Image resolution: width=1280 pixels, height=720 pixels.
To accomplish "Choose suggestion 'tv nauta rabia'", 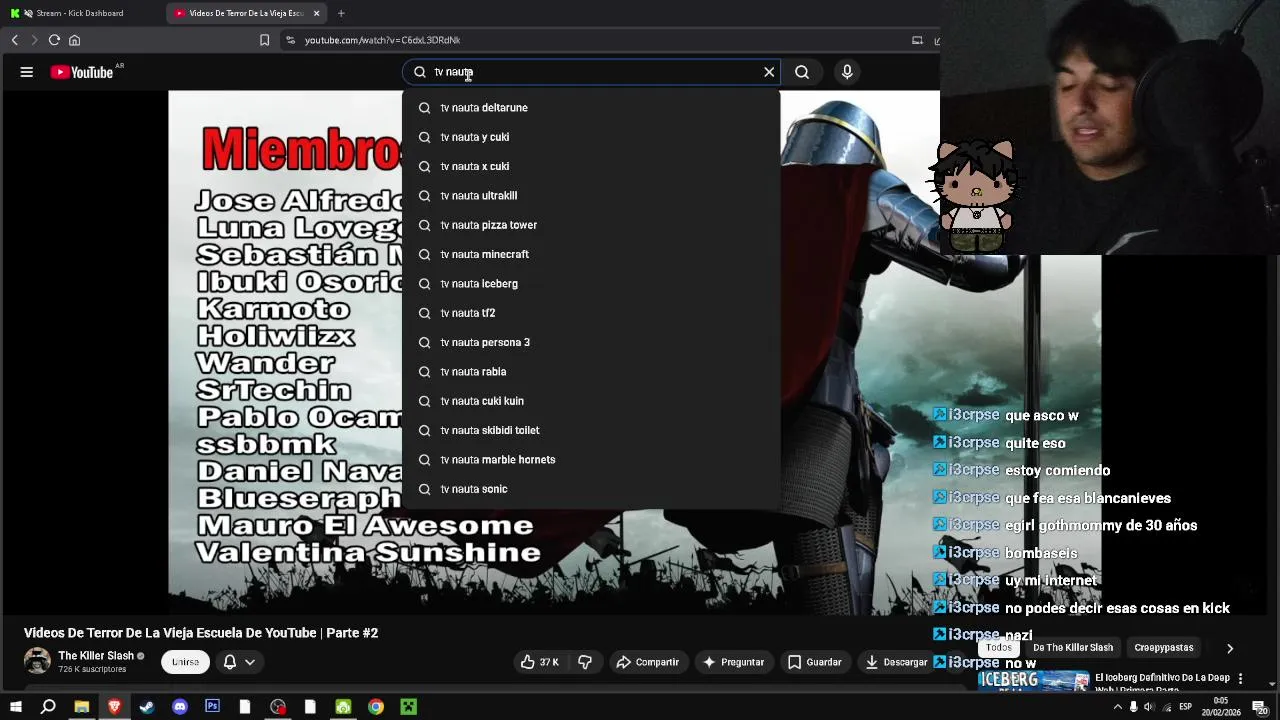I will point(591,372).
